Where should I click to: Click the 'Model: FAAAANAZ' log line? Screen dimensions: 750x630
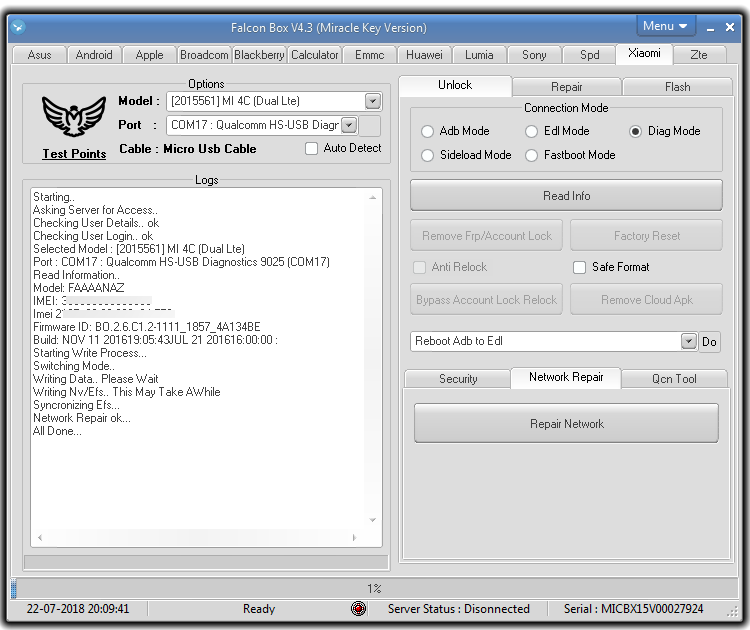79,287
